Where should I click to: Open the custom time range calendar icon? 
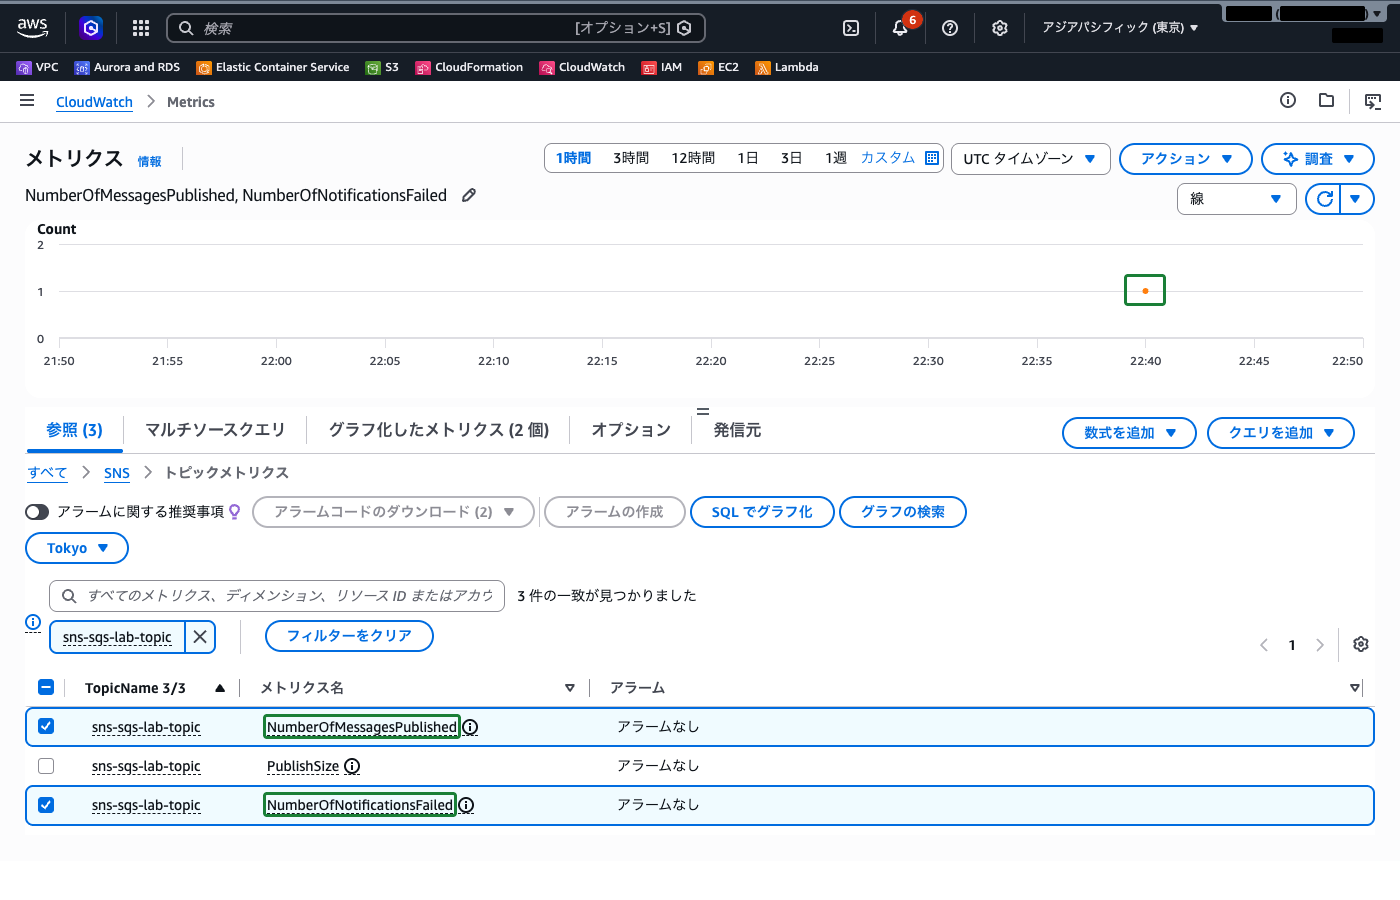(932, 158)
